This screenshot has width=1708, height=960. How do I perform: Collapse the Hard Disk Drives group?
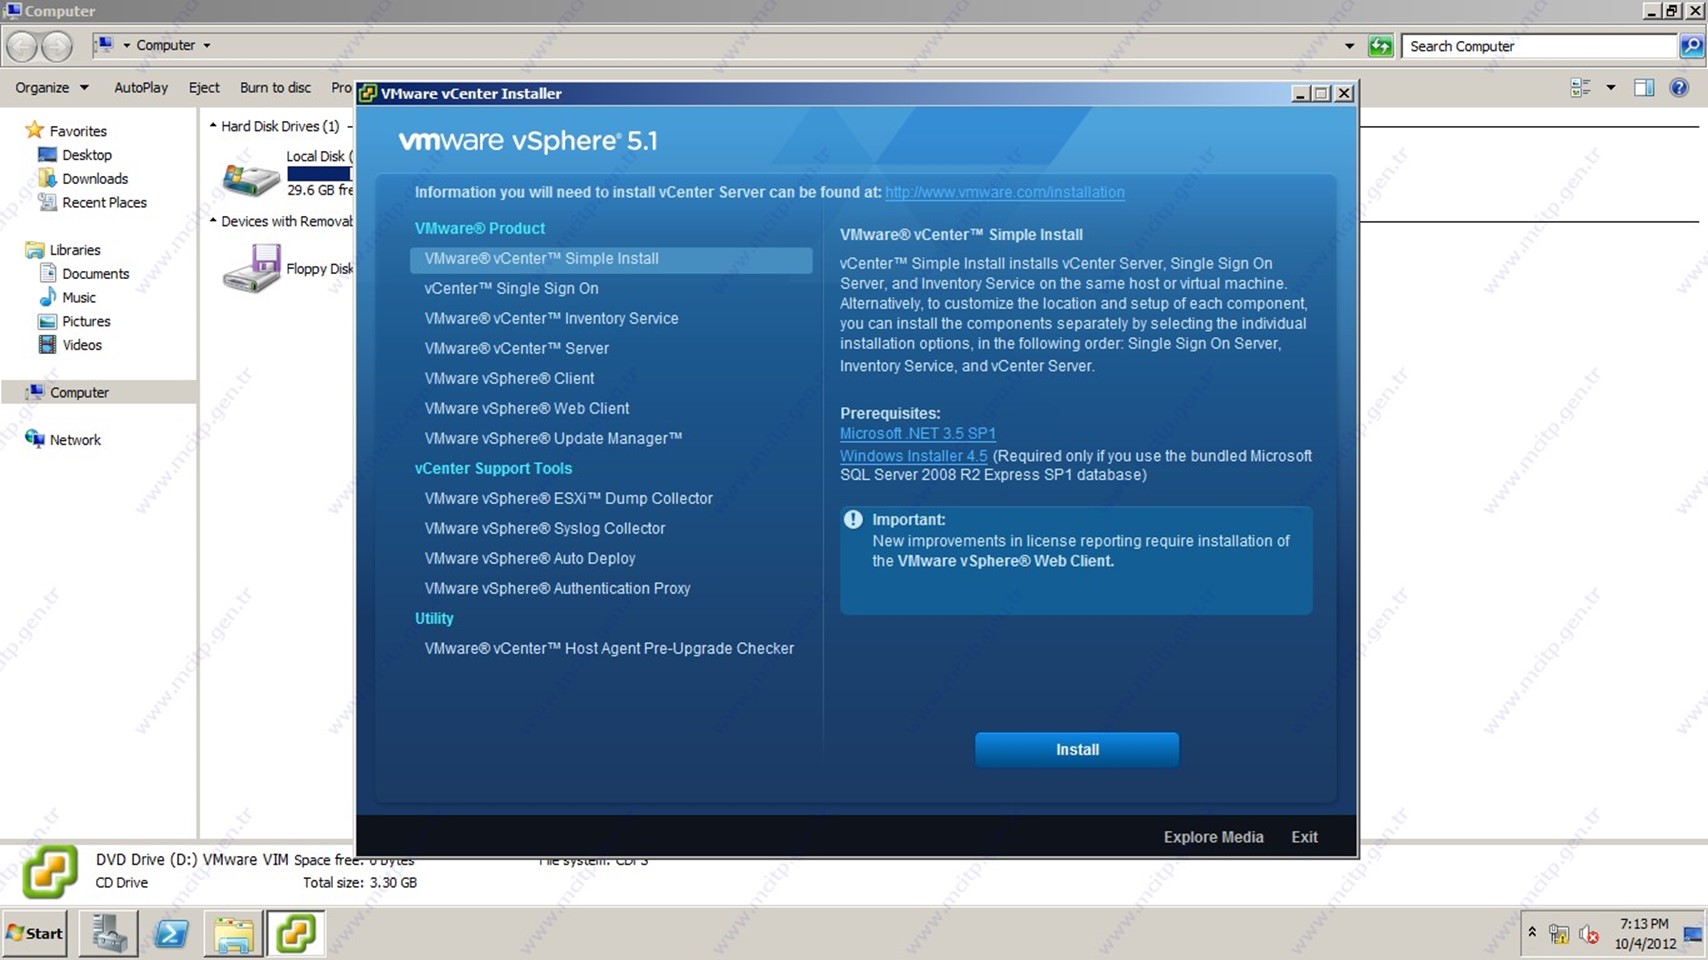[x=213, y=126]
